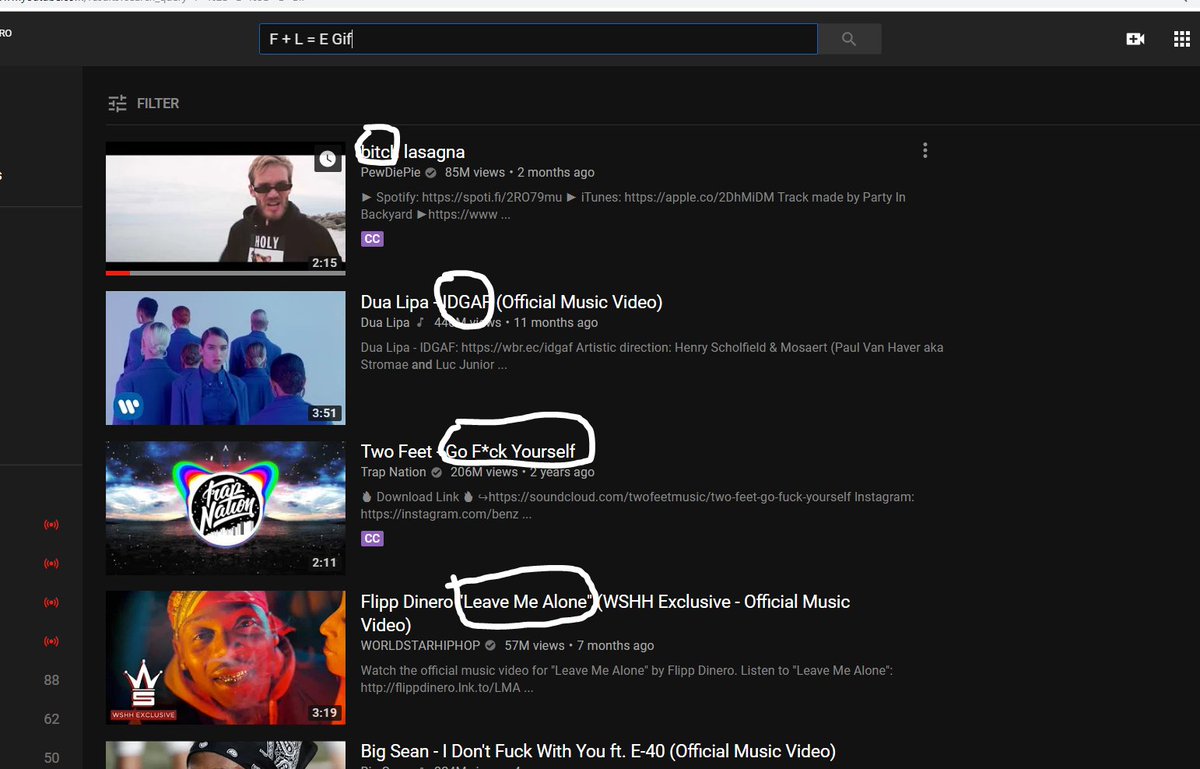The image size is (1200, 769).
Task: Click the search magnifier button
Action: tap(849, 39)
